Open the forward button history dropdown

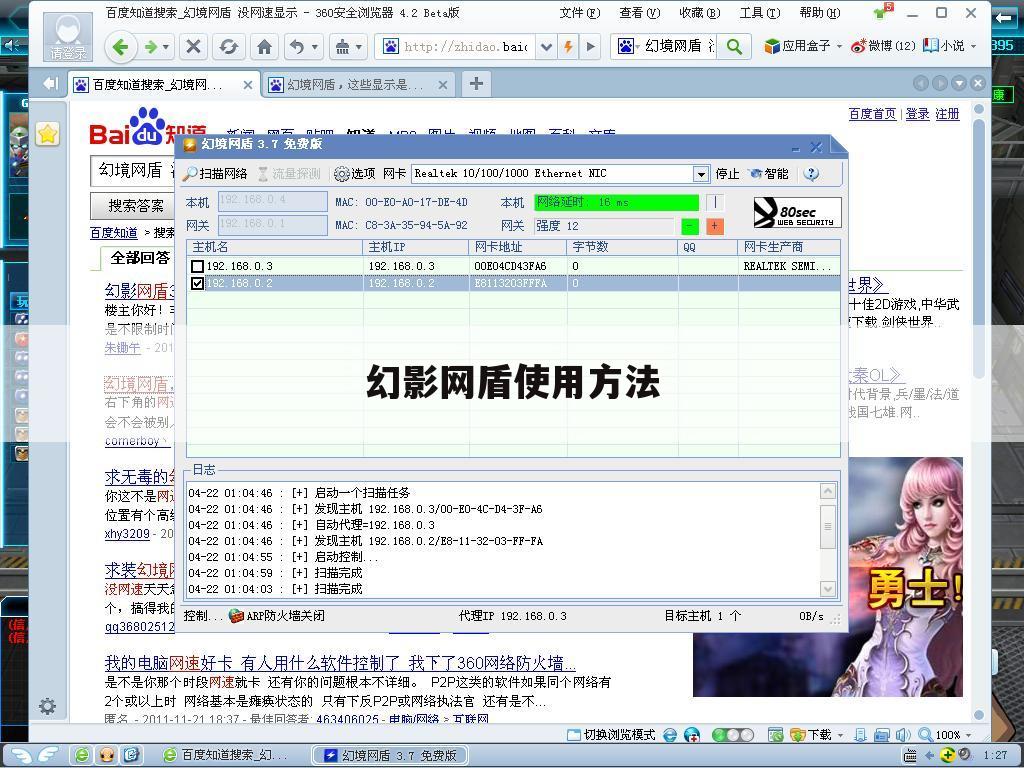click(x=166, y=47)
